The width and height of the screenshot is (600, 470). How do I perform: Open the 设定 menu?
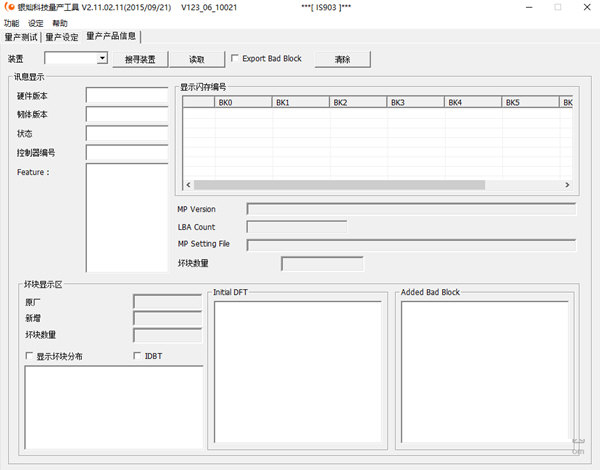coord(36,23)
